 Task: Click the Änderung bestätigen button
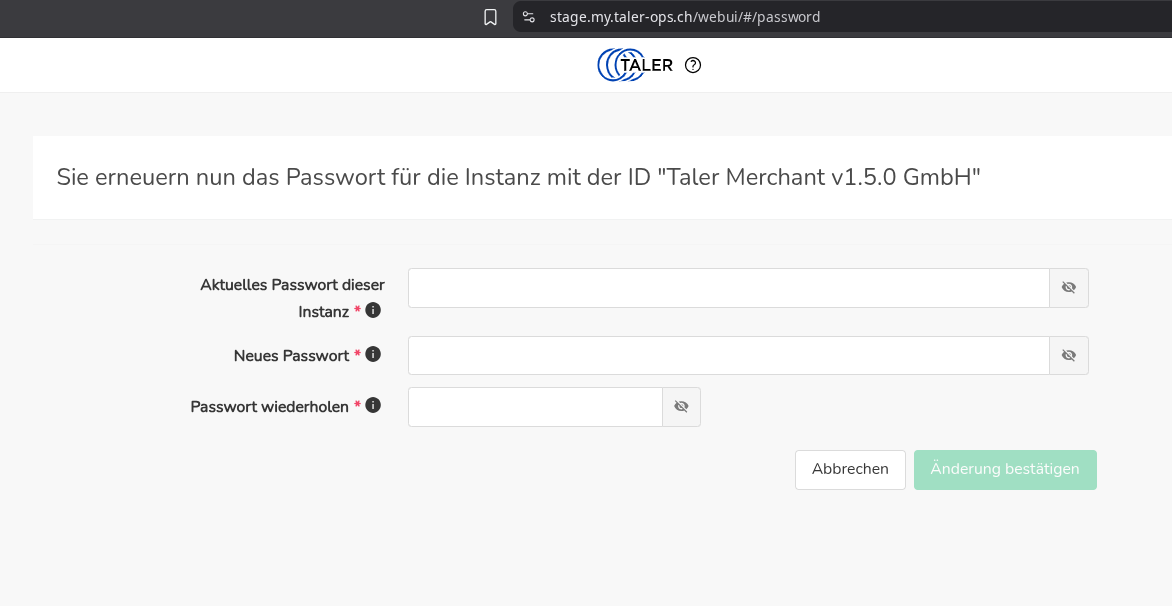(x=1004, y=470)
